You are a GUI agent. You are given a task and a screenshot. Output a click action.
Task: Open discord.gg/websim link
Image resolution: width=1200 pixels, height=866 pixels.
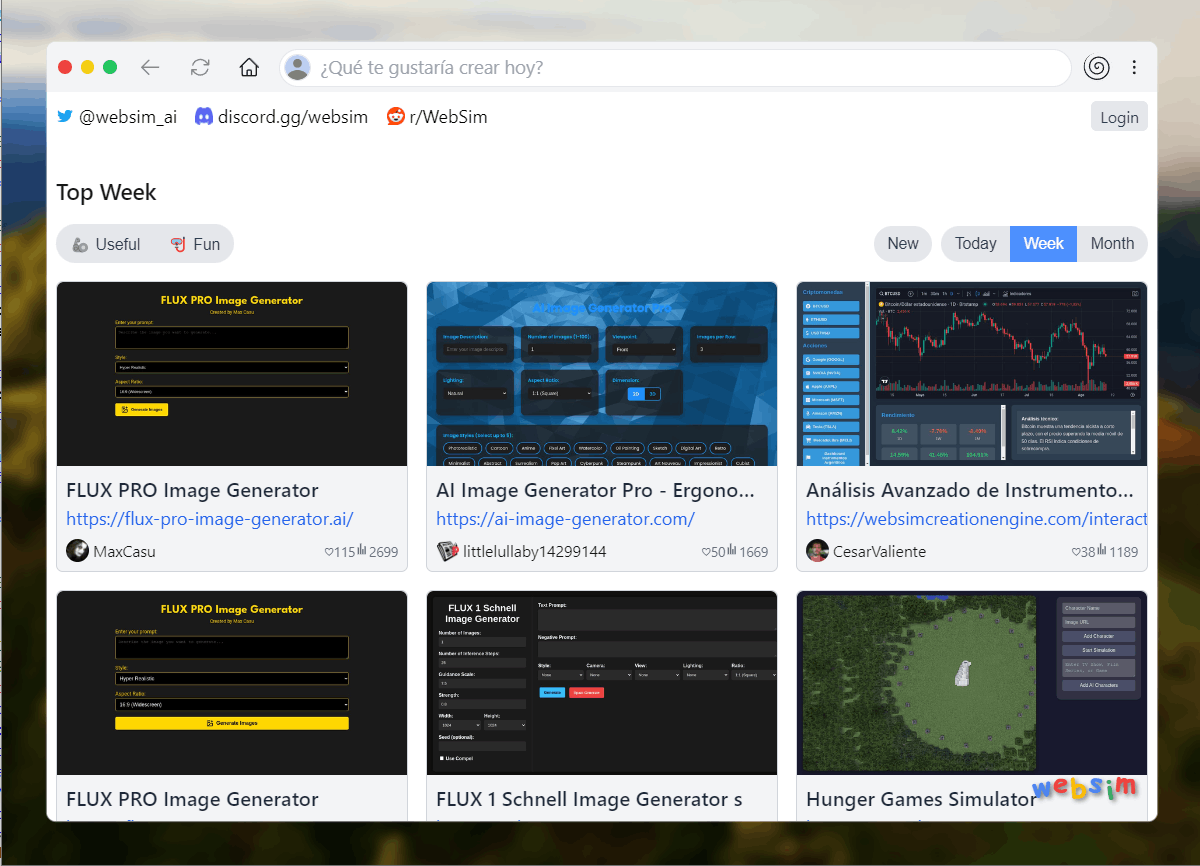[293, 117]
